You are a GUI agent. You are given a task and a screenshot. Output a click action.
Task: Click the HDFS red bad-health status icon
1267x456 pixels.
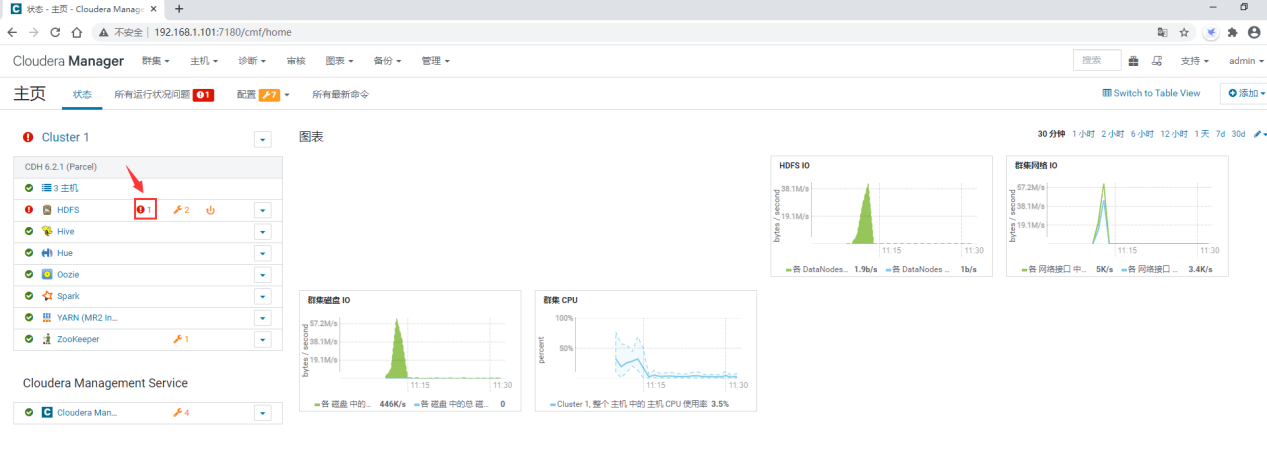coord(29,210)
